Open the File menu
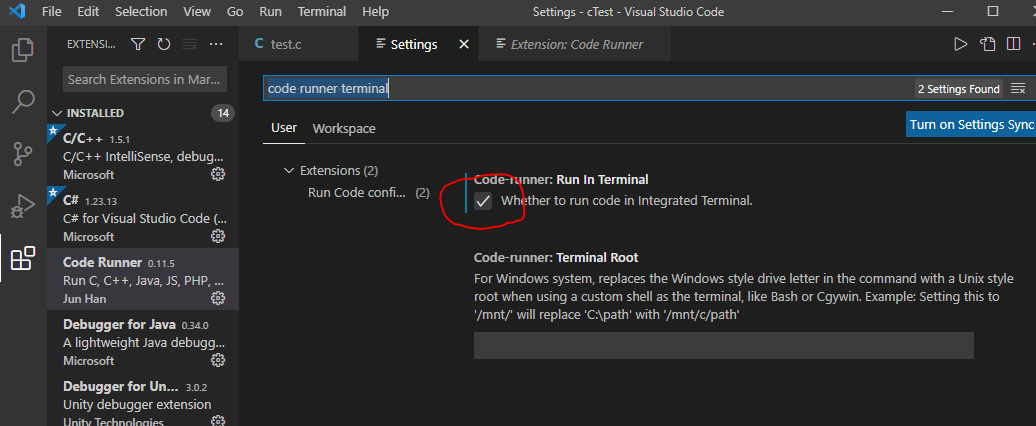 (52, 11)
